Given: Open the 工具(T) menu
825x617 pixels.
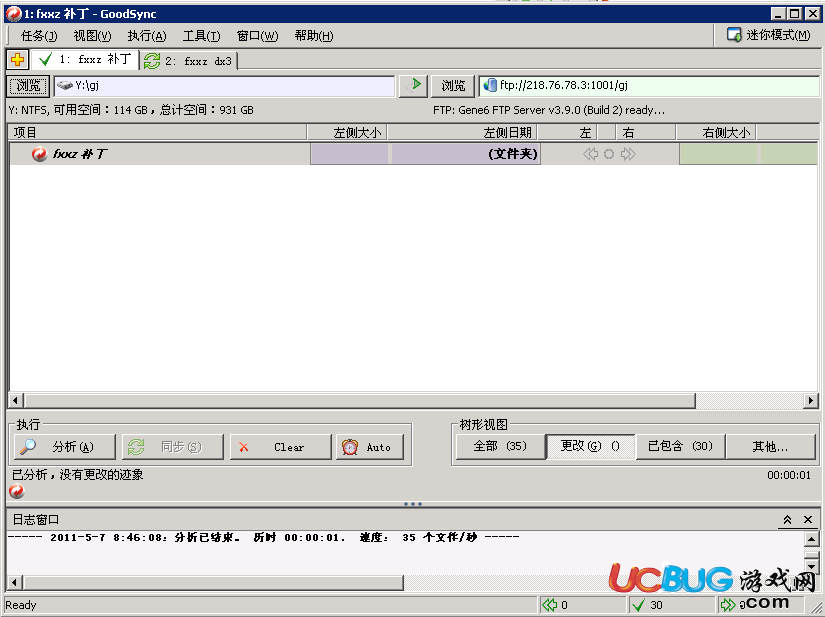Looking at the screenshot, I should (x=201, y=36).
